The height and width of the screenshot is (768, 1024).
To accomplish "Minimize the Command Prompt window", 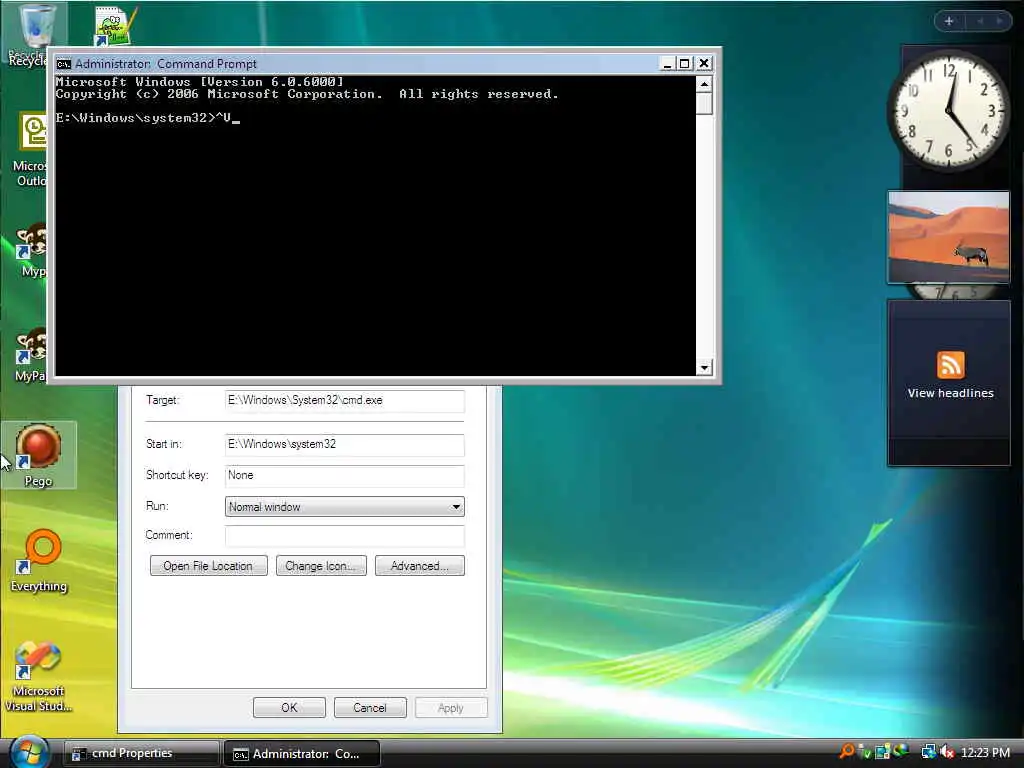I will tap(667, 63).
